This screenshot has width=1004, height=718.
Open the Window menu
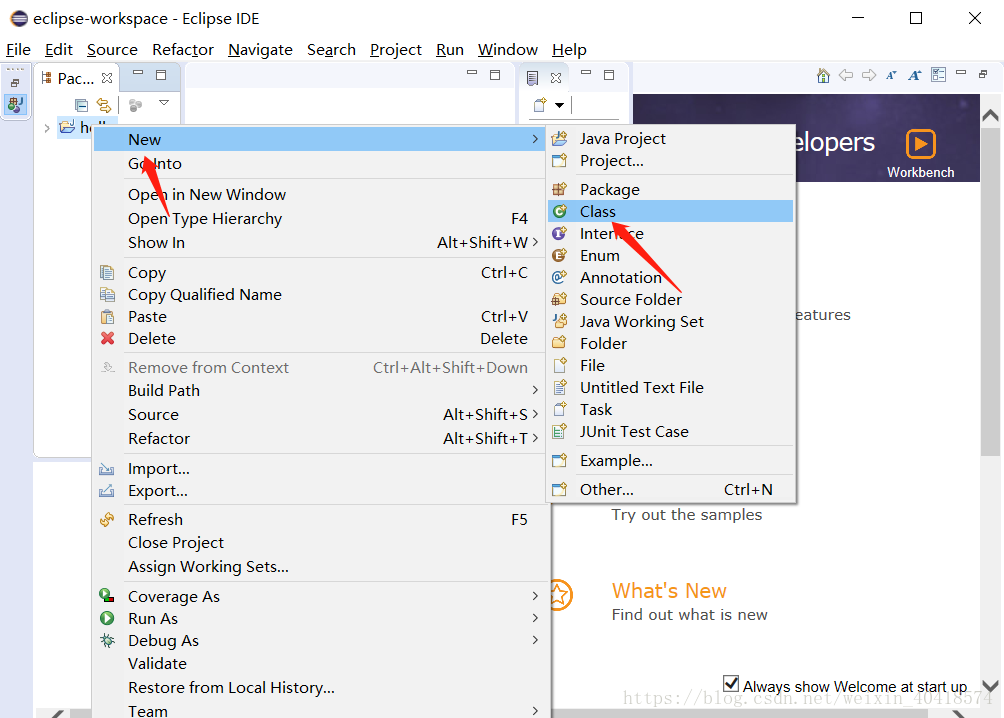click(x=508, y=50)
